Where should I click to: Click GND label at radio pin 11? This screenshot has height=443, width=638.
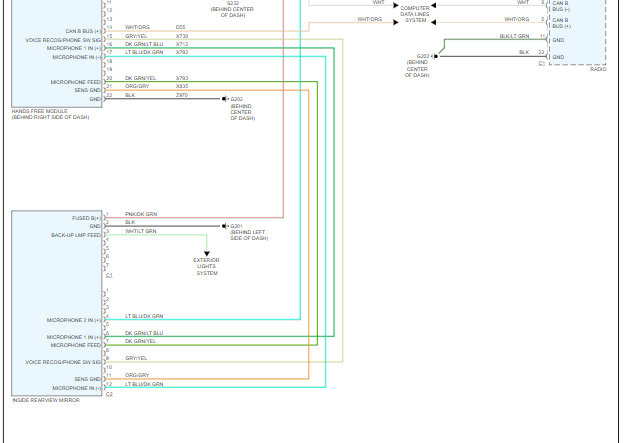tap(558, 40)
